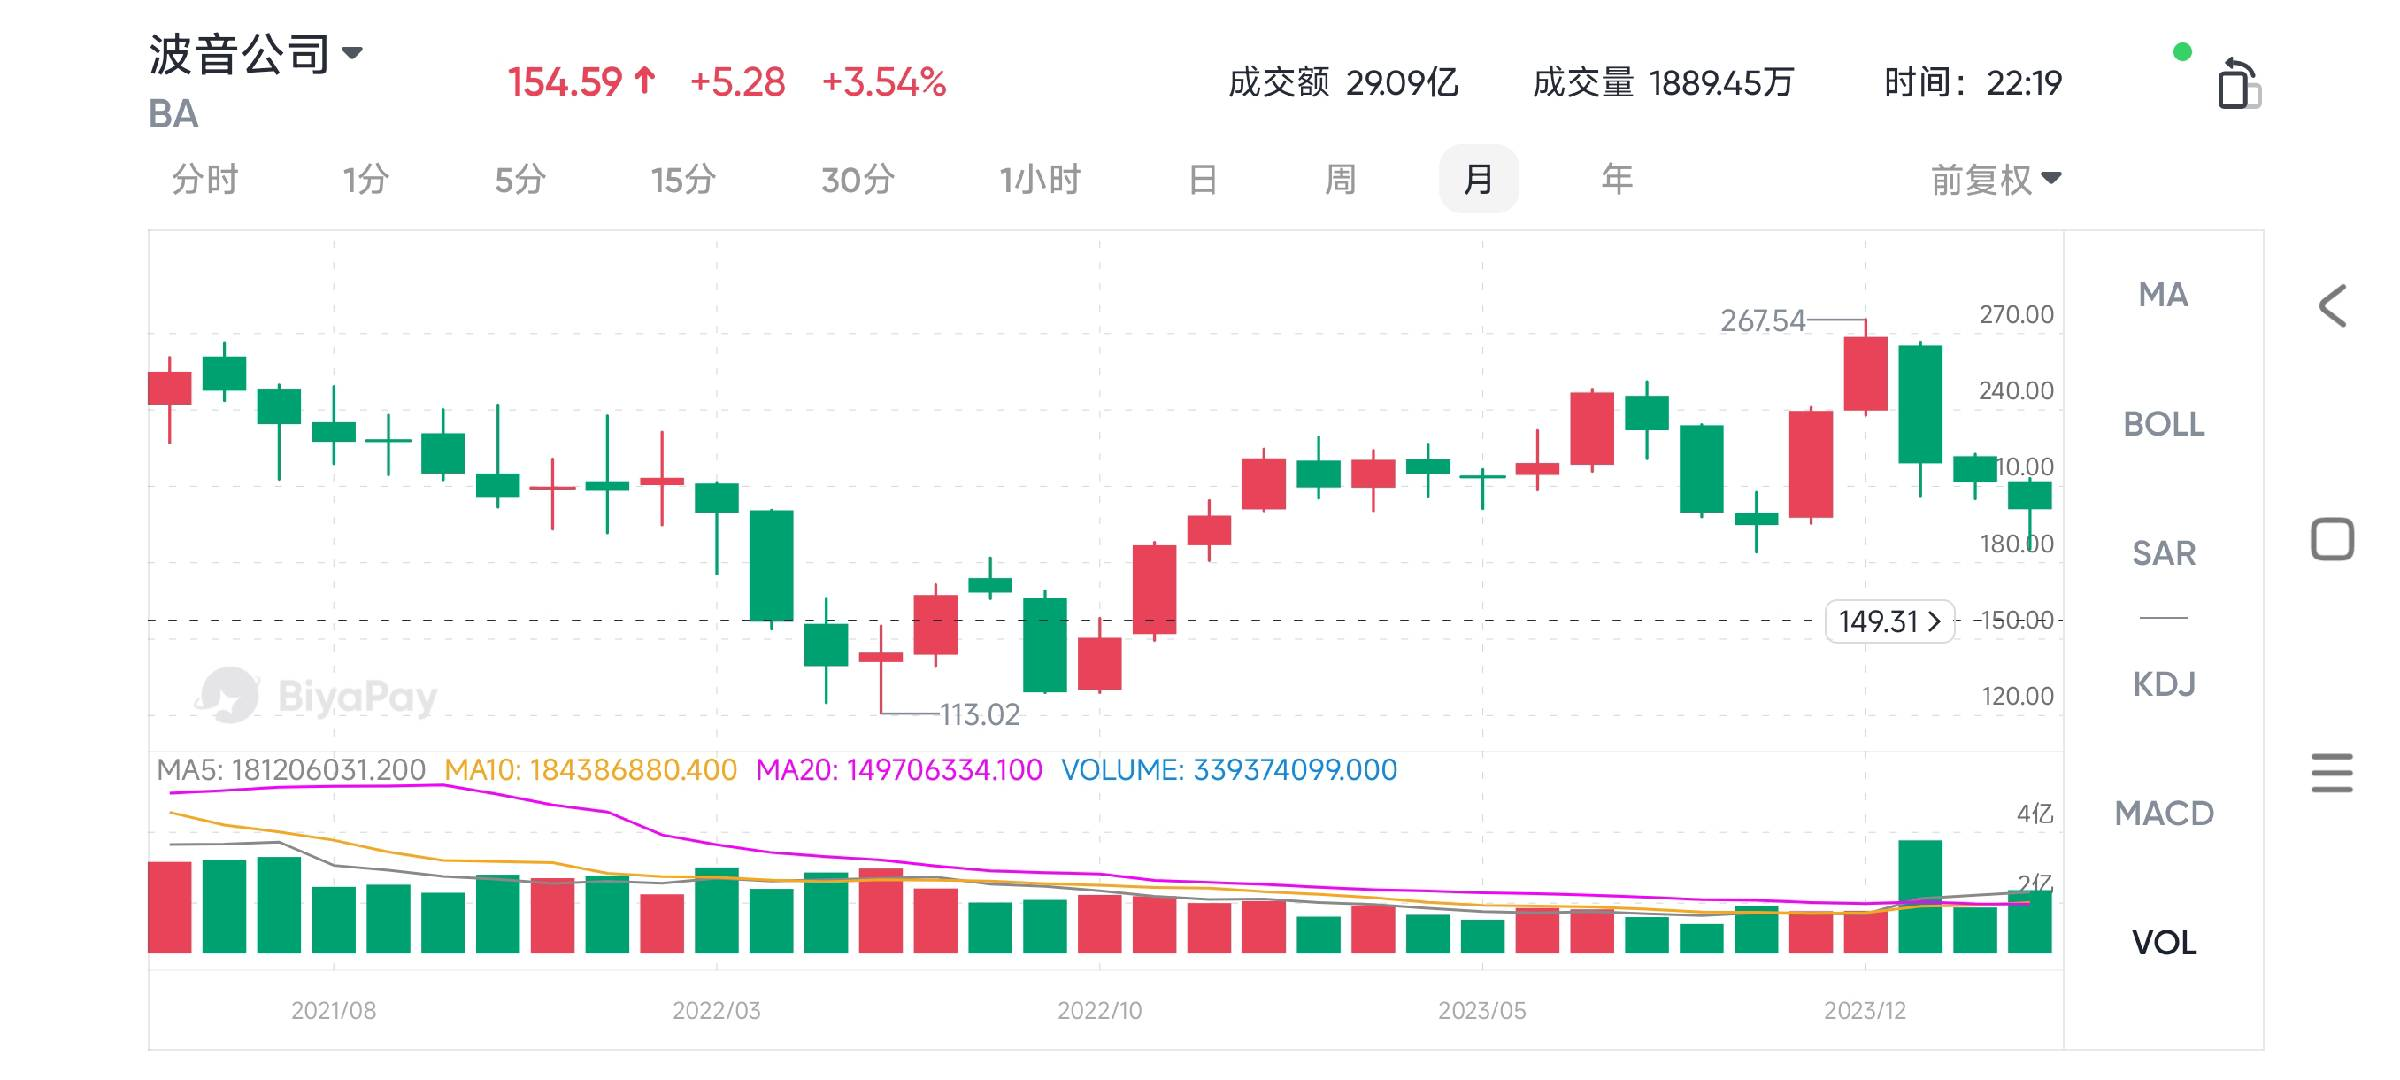Viewport: 2400px width, 1080px height.
Task: Enable the MA indicator
Action: click(2163, 295)
